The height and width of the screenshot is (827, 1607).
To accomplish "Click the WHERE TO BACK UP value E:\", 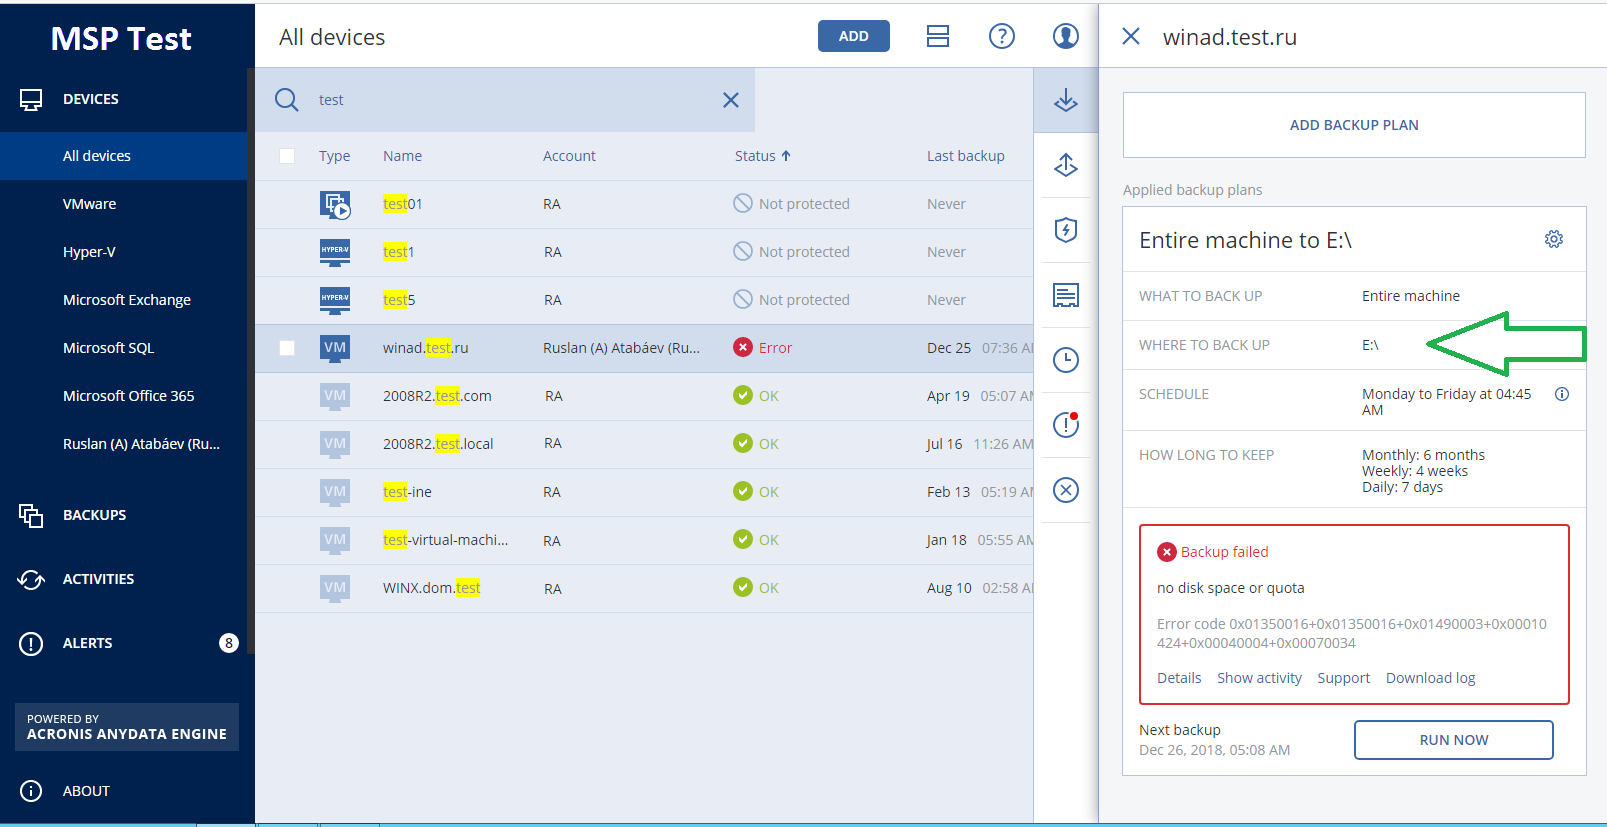I will [1370, 345].
